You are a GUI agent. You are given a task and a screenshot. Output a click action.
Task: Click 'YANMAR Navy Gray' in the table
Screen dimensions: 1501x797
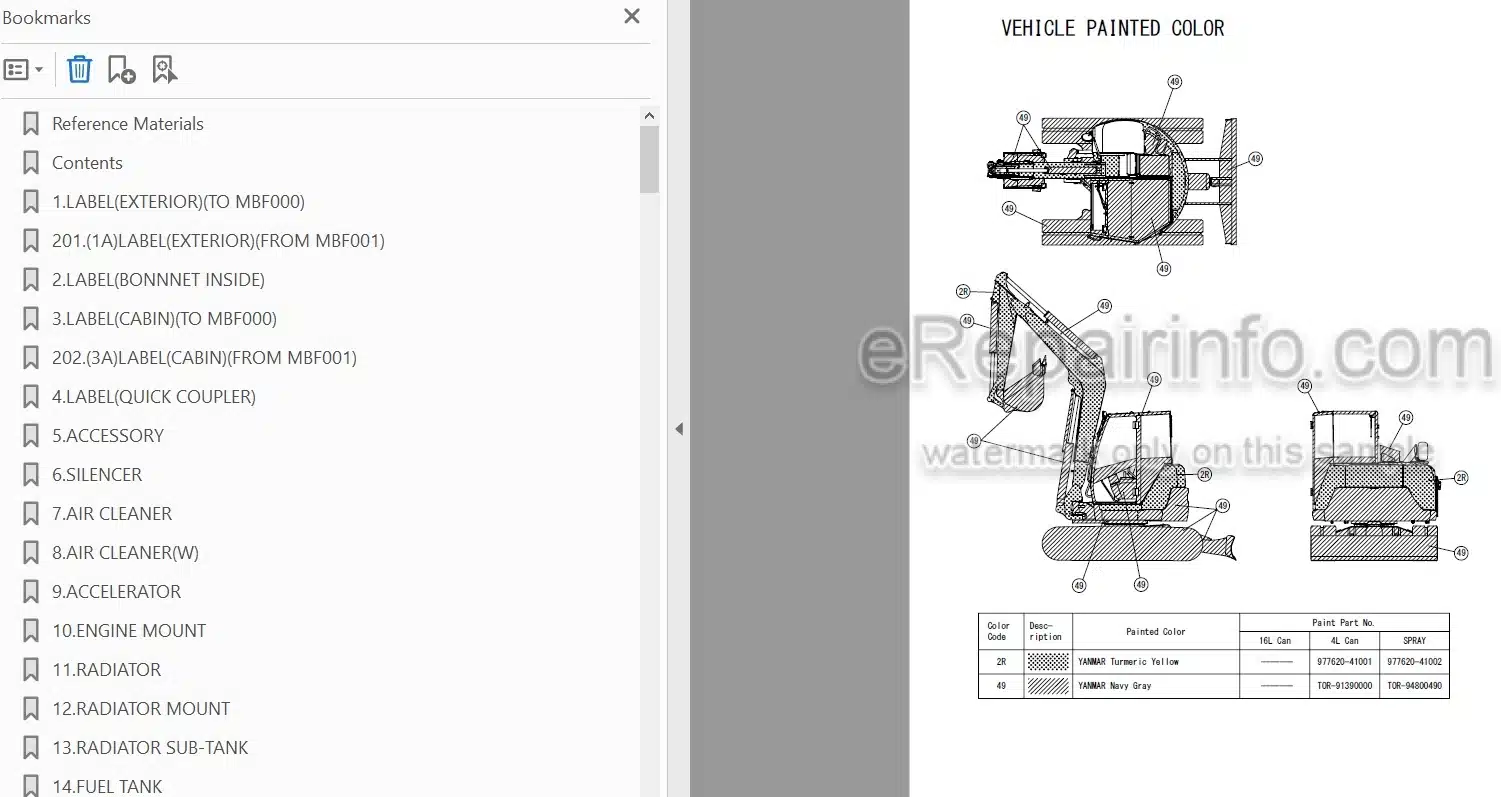click(x=1114, y=686)
